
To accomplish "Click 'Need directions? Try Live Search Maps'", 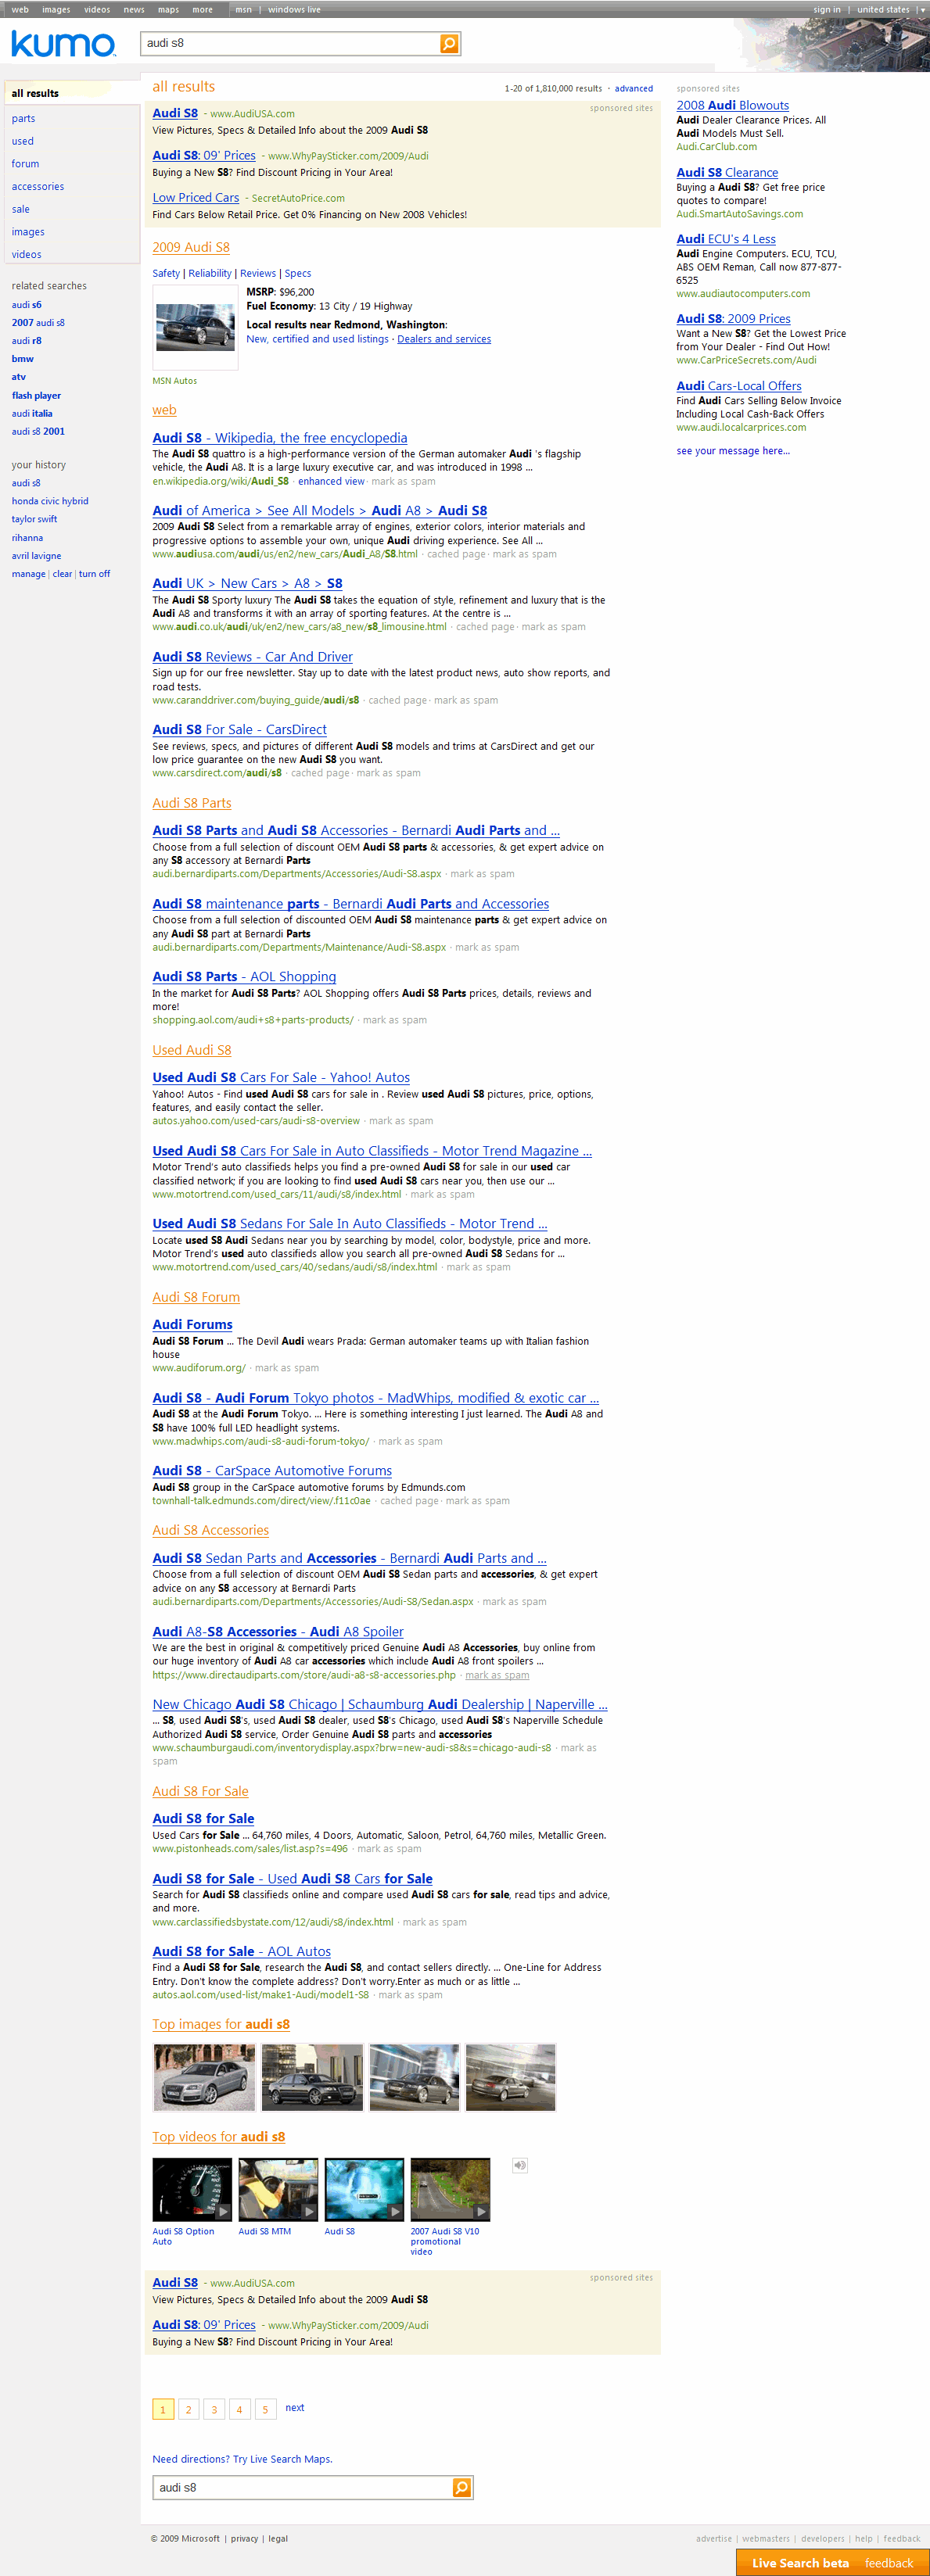I will [x=242, y=2459].
